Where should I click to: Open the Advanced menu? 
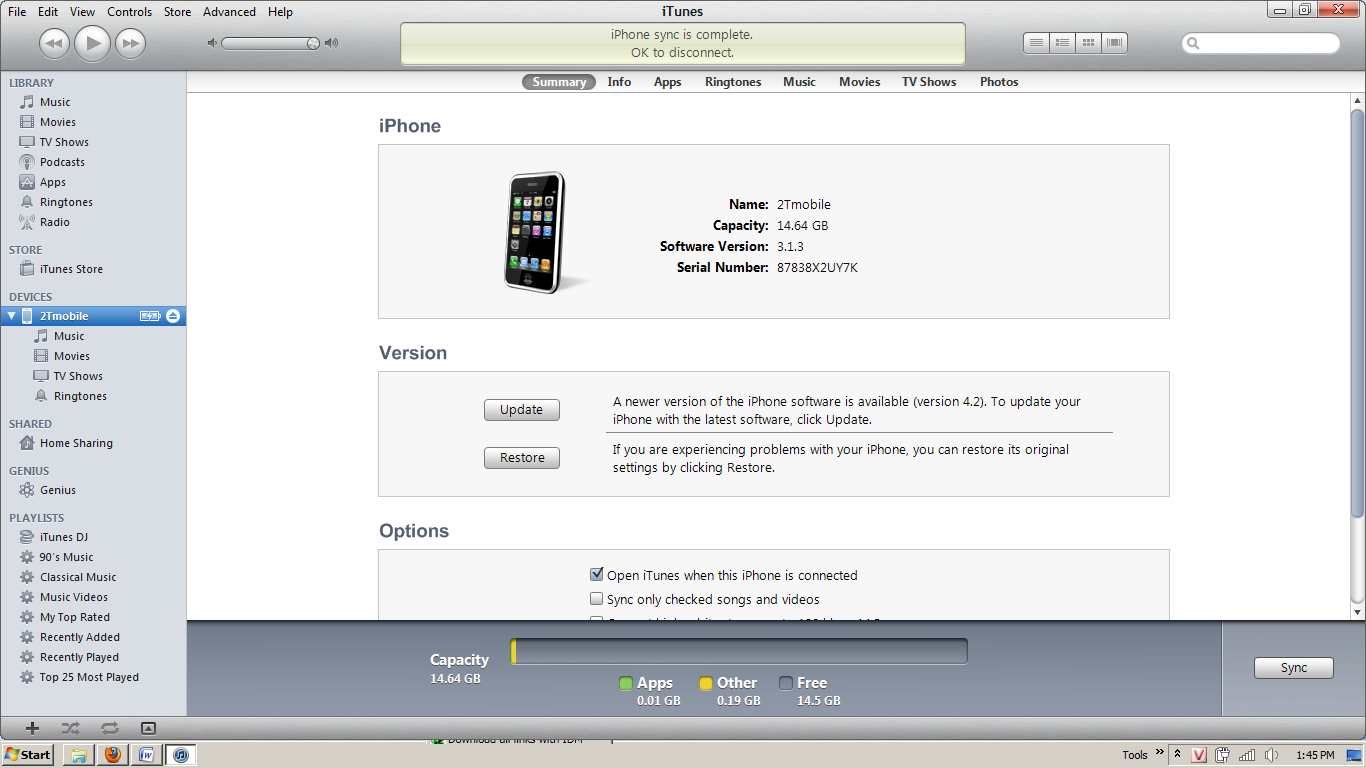click(x=229, y=12)
